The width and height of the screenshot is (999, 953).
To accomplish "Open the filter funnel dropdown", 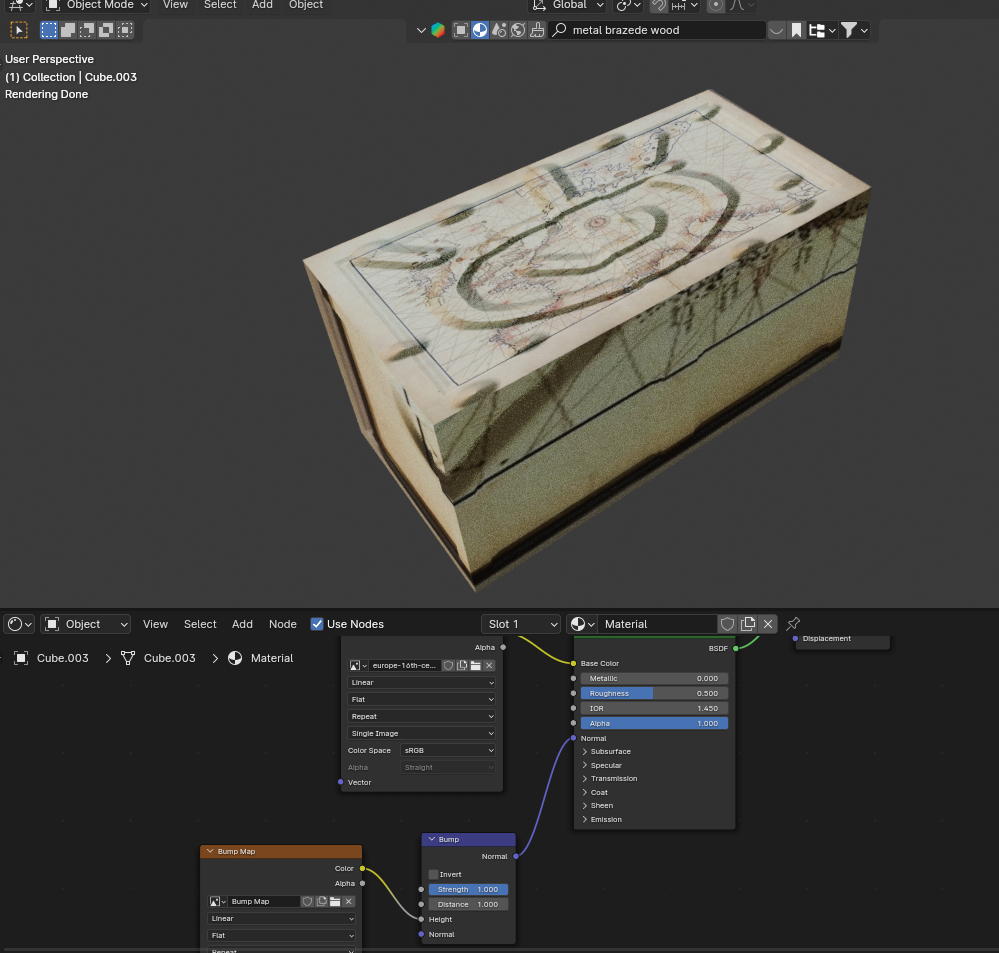I will (x=854, y=30).
